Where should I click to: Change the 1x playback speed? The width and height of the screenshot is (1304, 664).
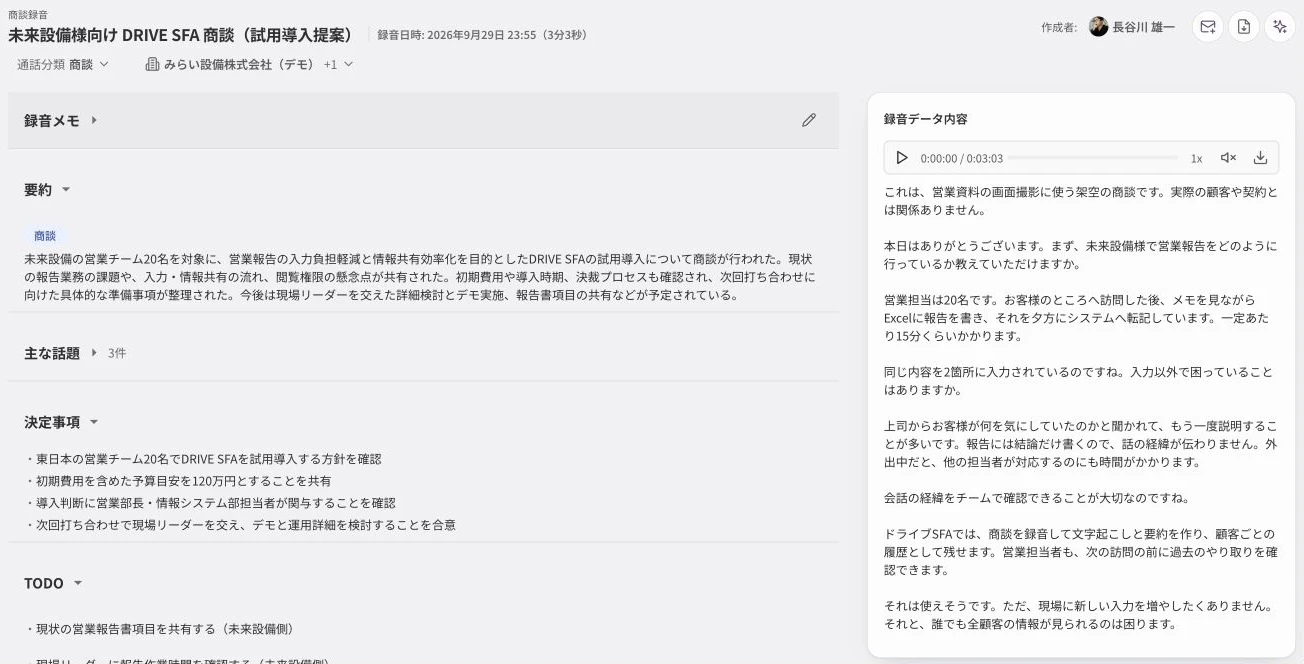[x=1196, y=158]
